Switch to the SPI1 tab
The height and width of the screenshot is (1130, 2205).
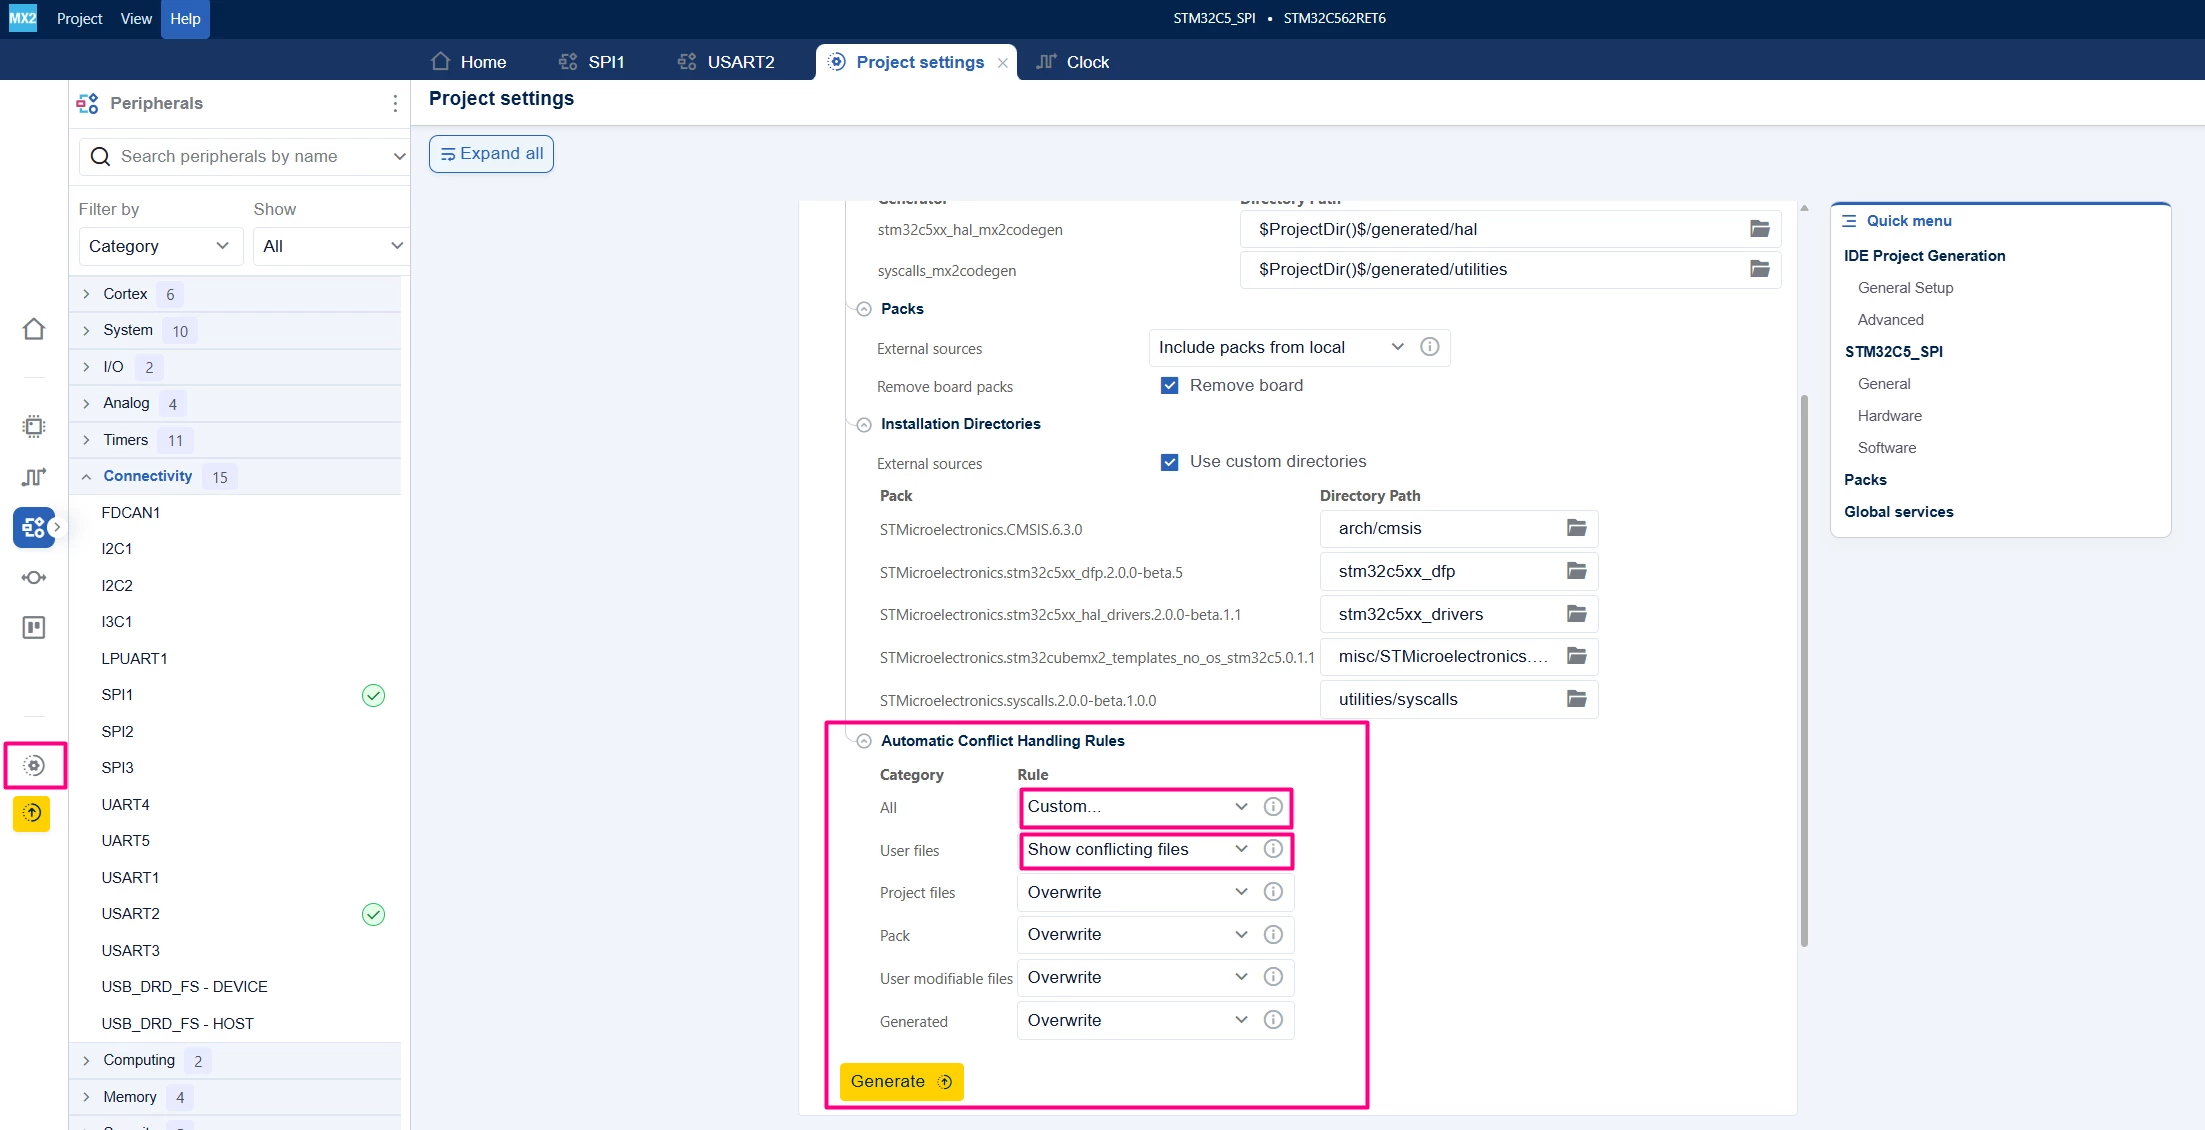pyautogui.click(x=591, y=62)
